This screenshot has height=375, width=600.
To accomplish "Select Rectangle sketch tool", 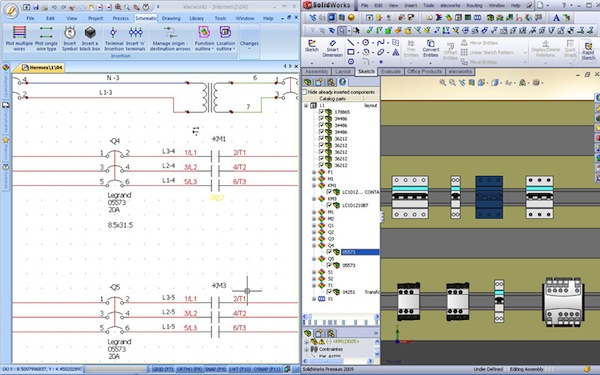I will pos(351,52).
